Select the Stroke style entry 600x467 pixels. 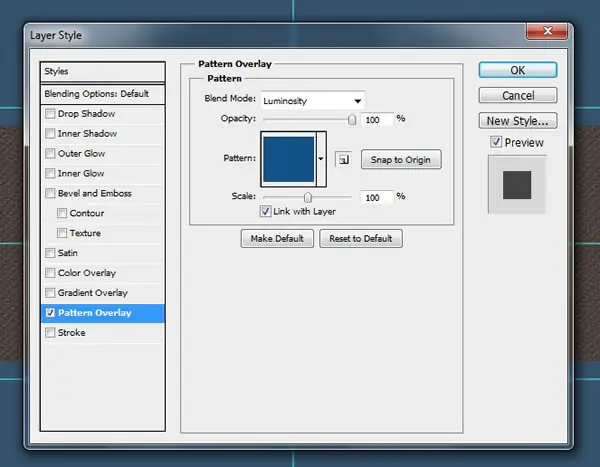point(103,333)
